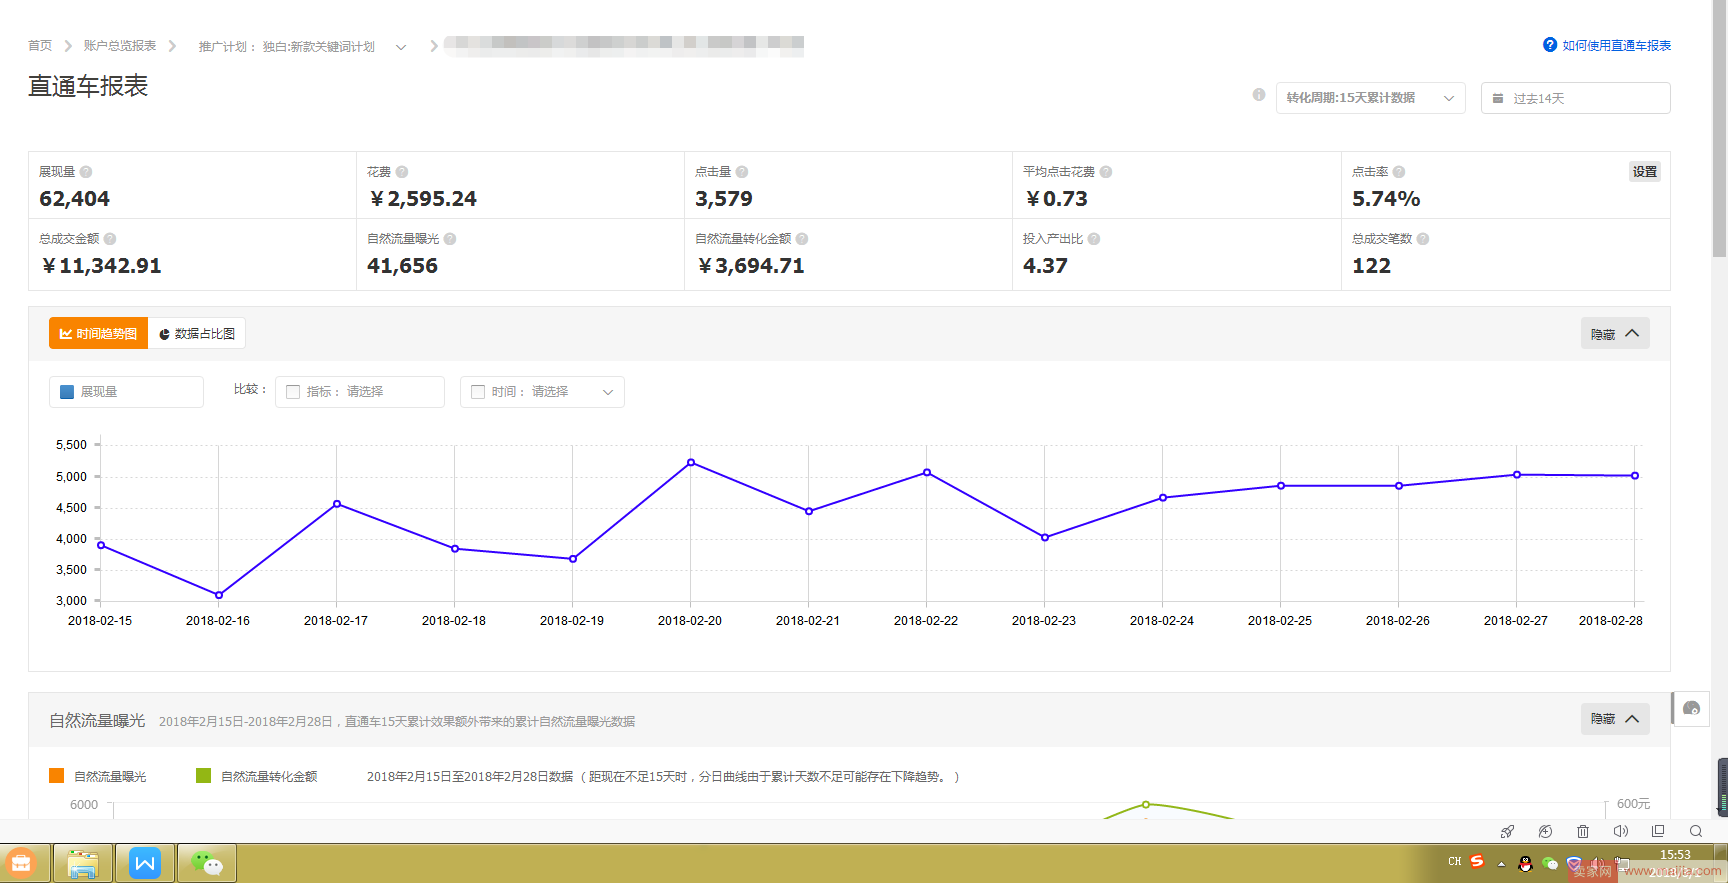Click the speaker icon in browser status bar

tap(1621, 831)
